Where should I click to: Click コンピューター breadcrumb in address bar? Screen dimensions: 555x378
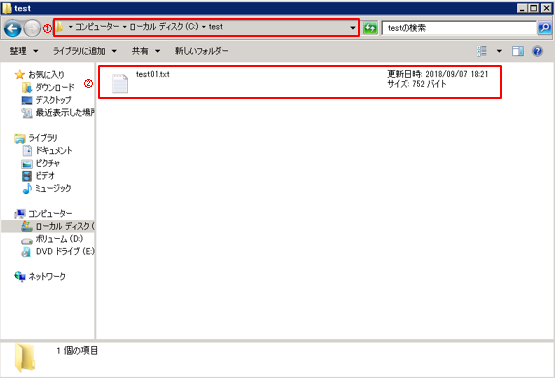pos(97,27)
